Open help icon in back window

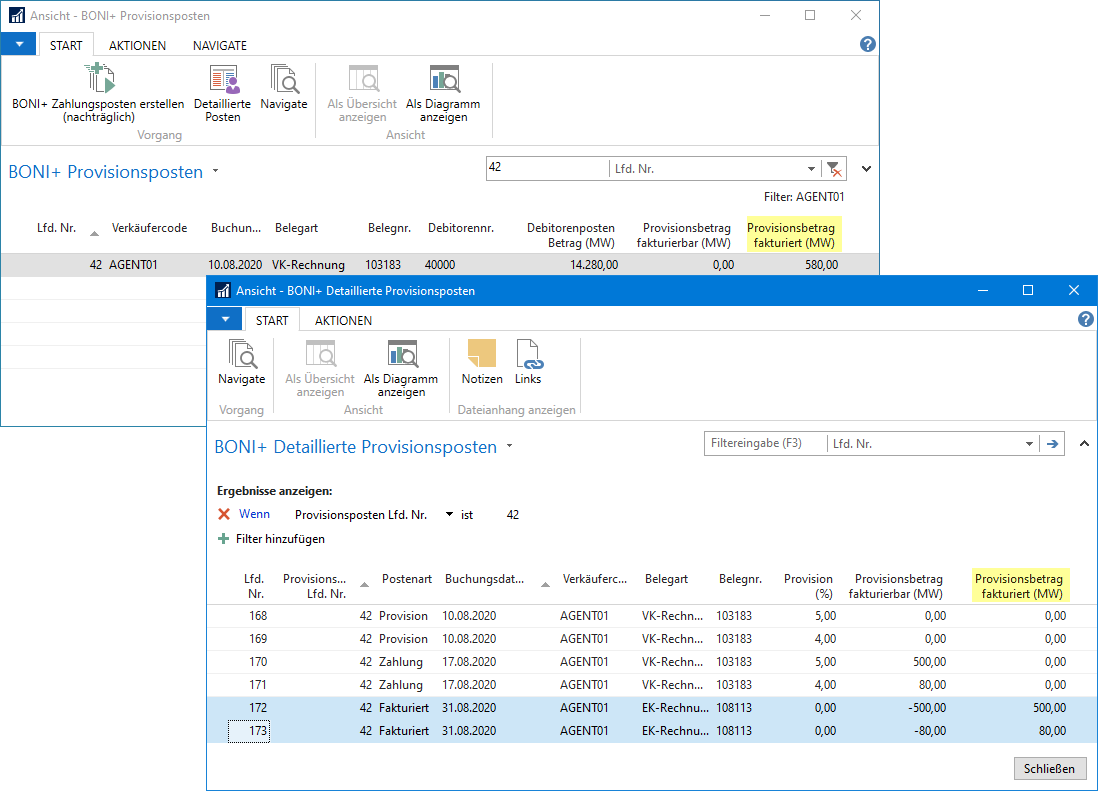click(x=867, y=44)
